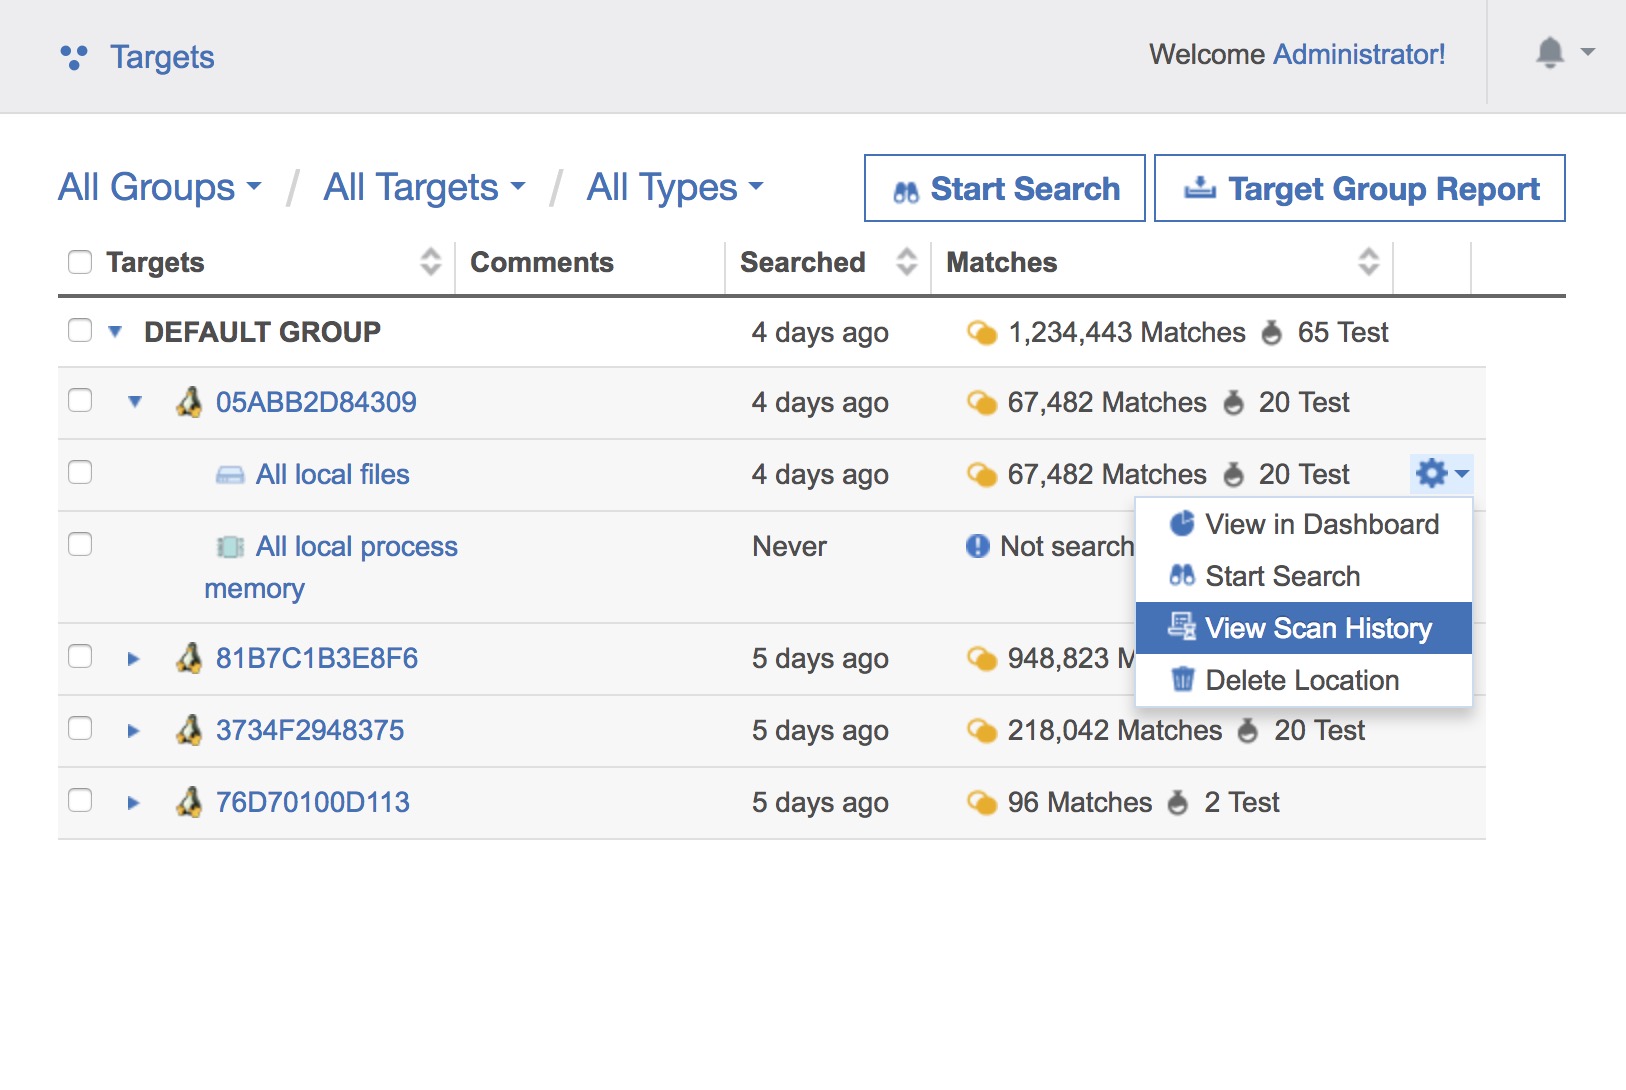Select the checkbox for target 3734F2948375
The image size is (1626, 1090).
(x=80, y=729)
